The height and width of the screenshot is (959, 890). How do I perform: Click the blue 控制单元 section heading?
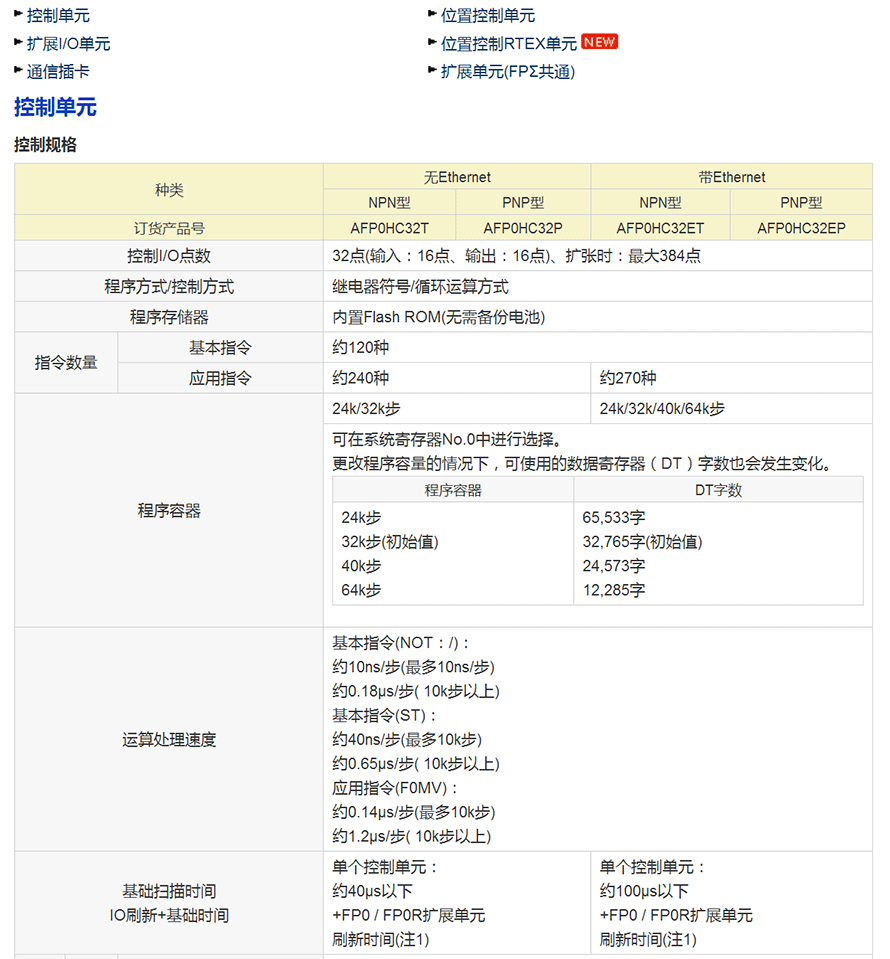point(55,107)
